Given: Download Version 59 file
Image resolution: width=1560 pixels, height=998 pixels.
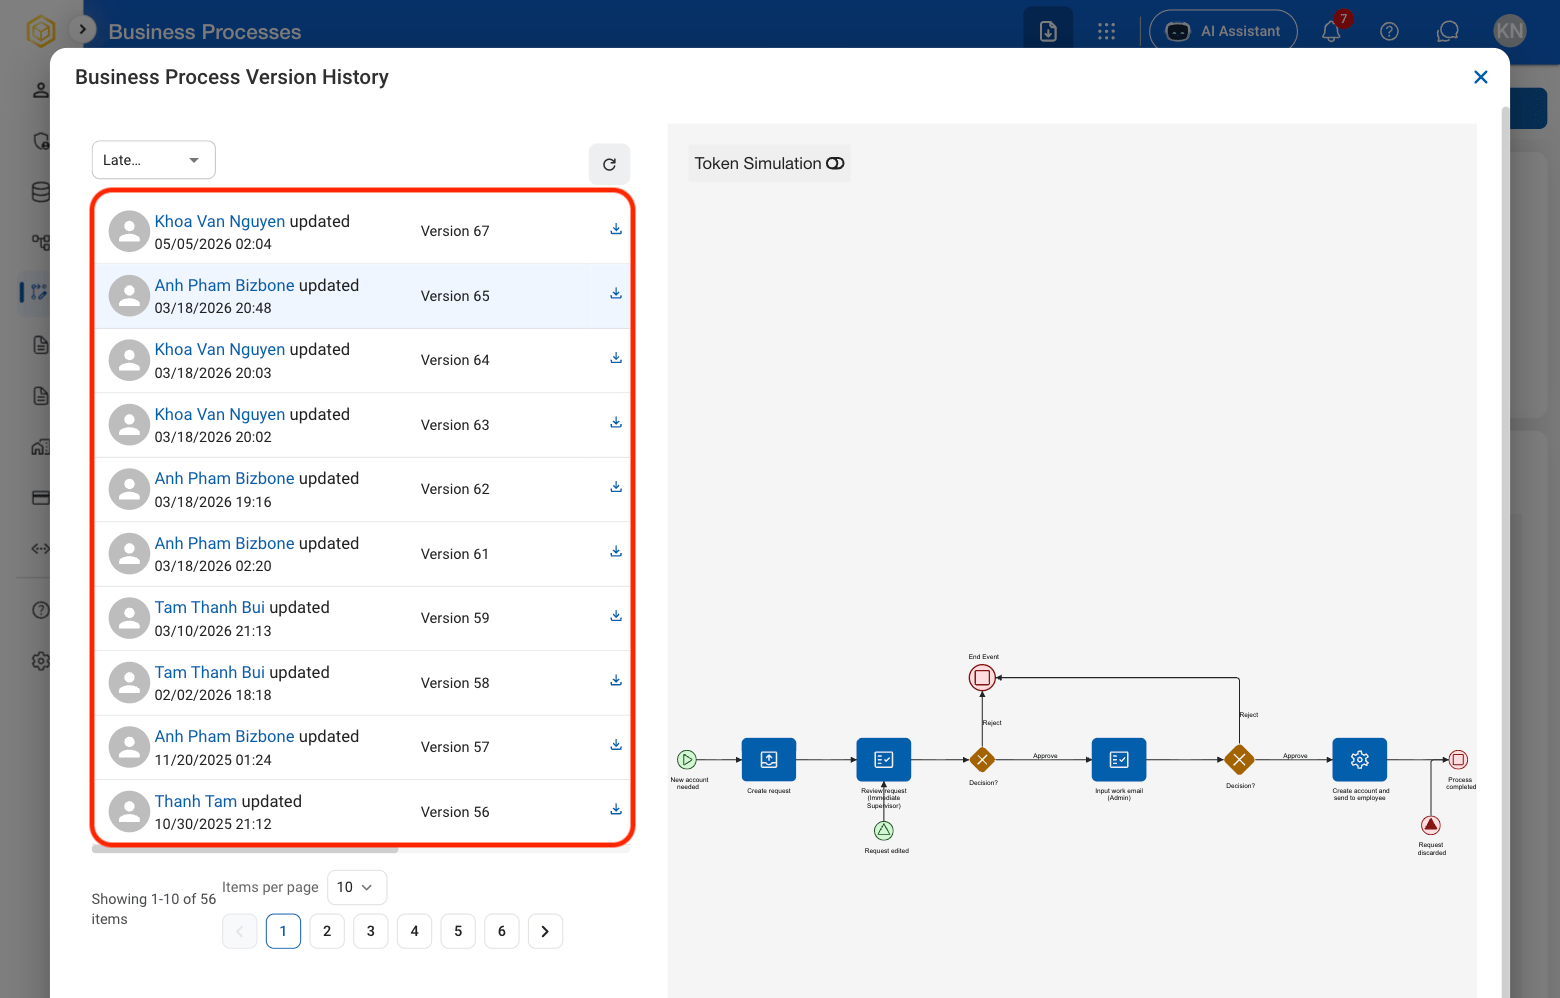Looking at the screenshot, I should (616, 616).
